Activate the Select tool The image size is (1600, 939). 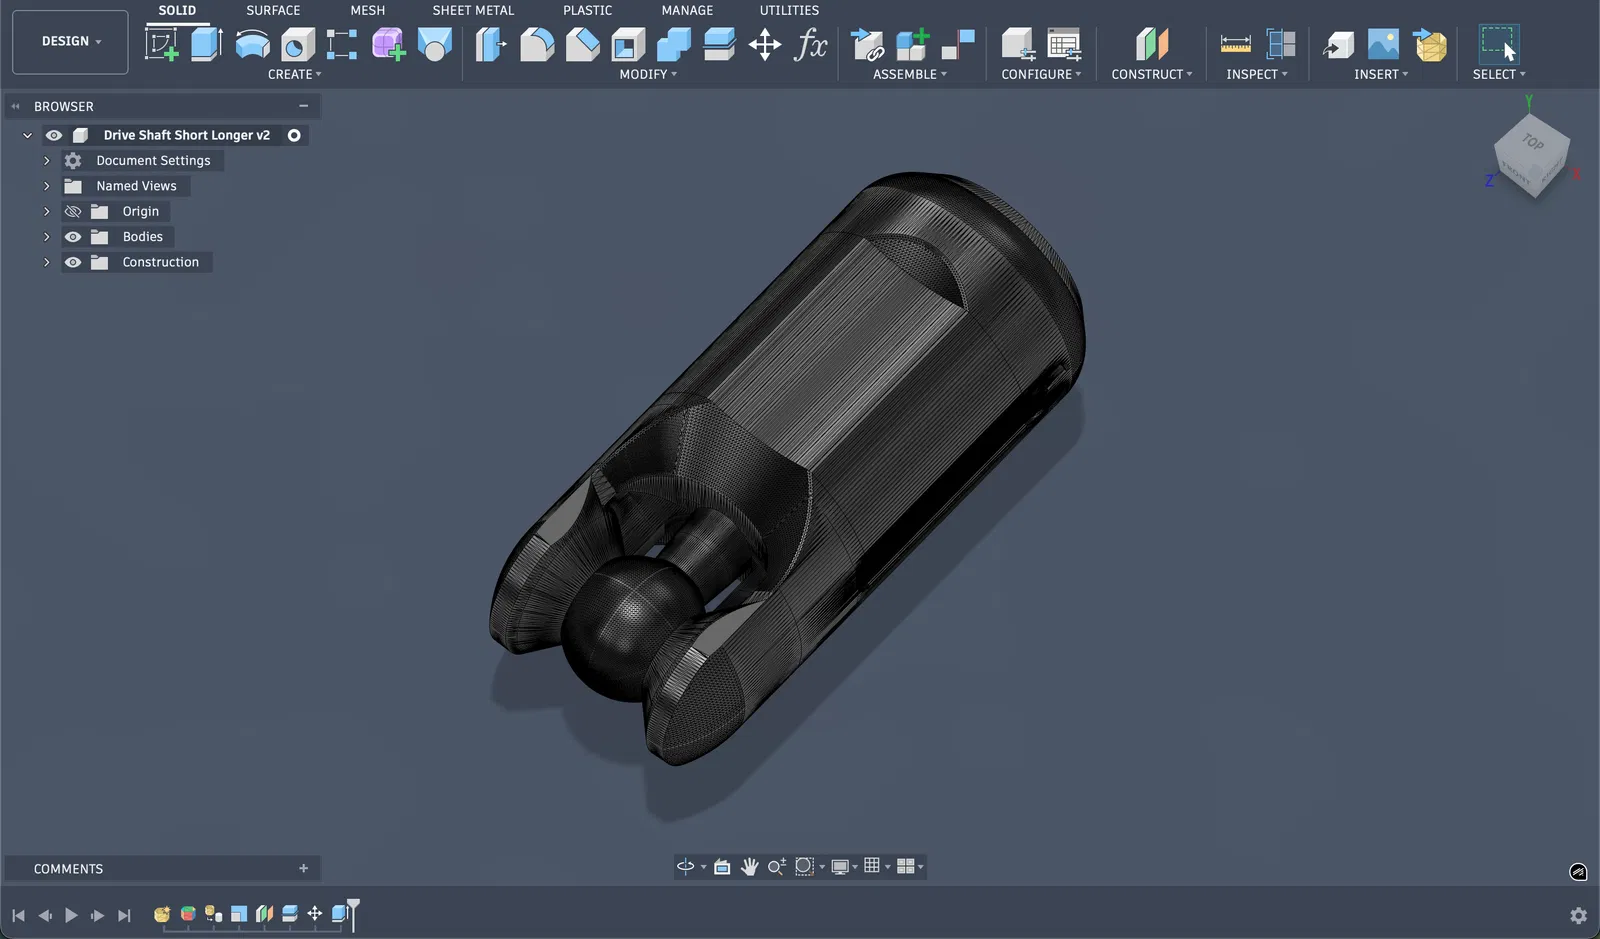(1499, 44)
